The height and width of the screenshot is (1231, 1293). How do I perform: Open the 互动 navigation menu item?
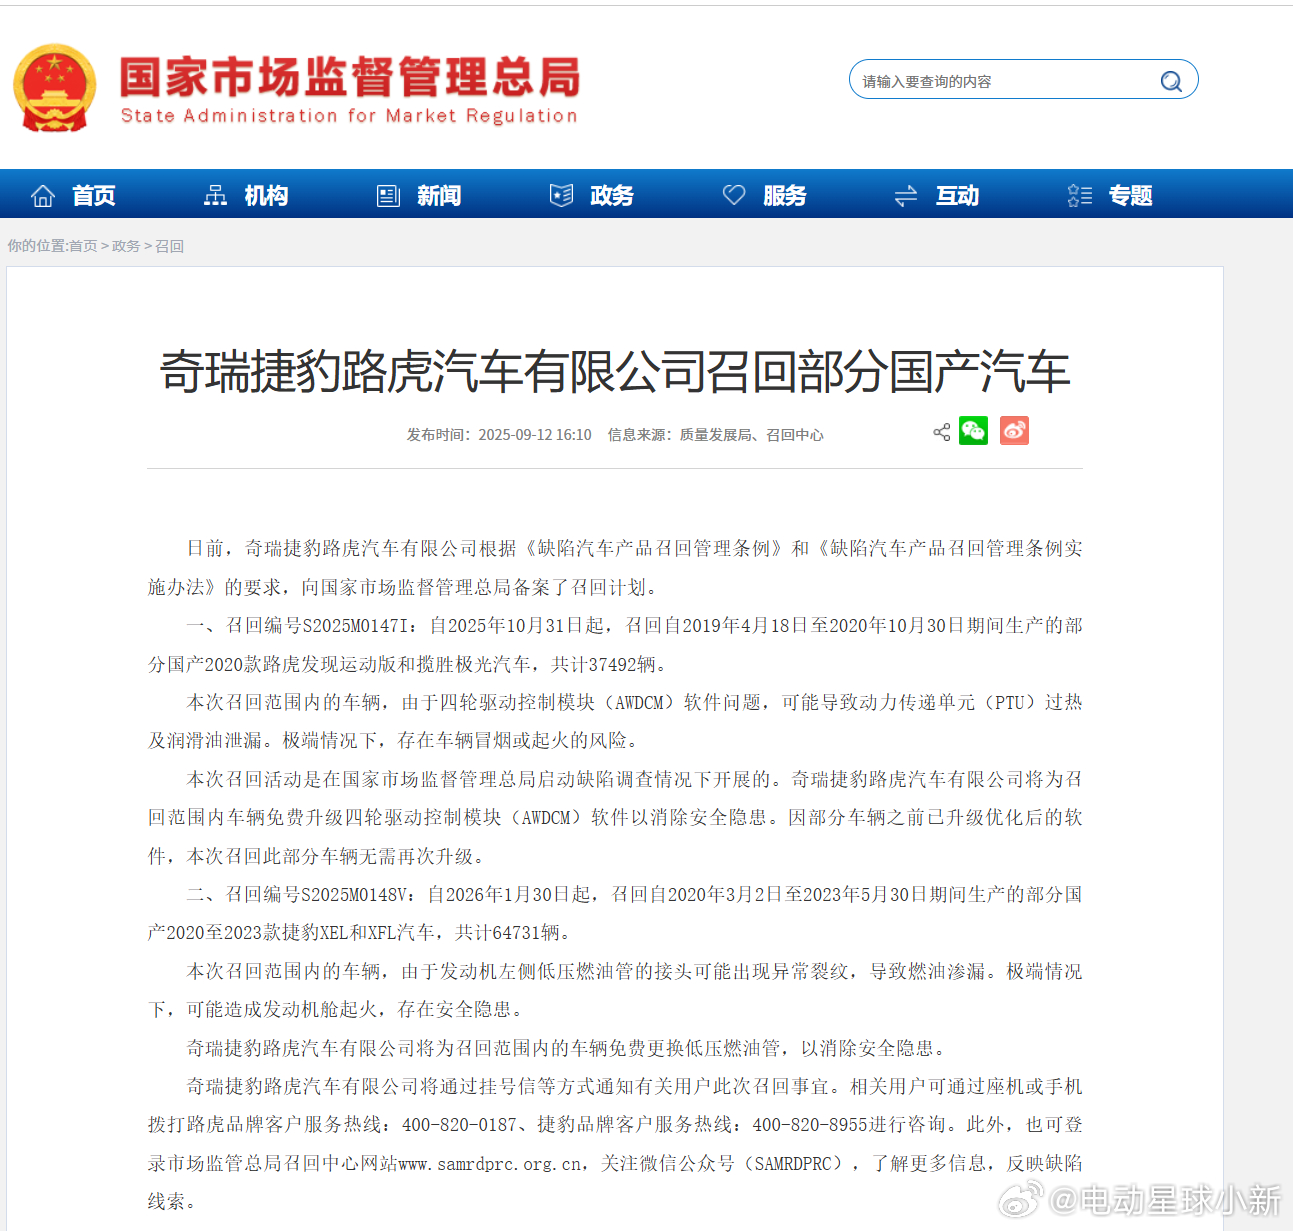[957, 196]
